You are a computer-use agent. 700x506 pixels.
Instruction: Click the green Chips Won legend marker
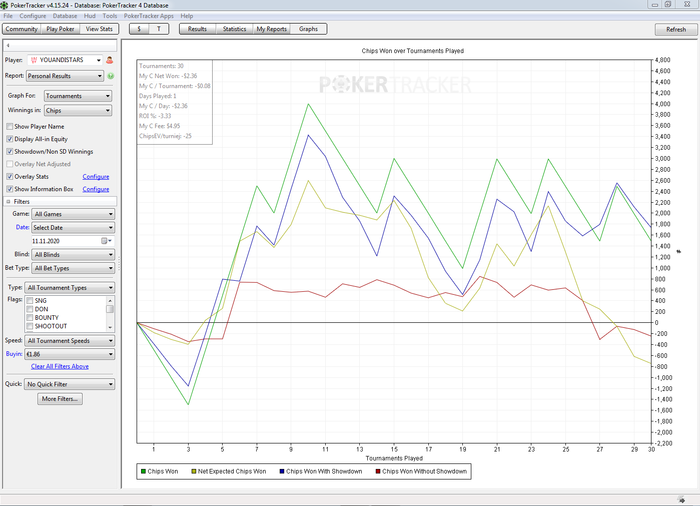tap(143, 470)
